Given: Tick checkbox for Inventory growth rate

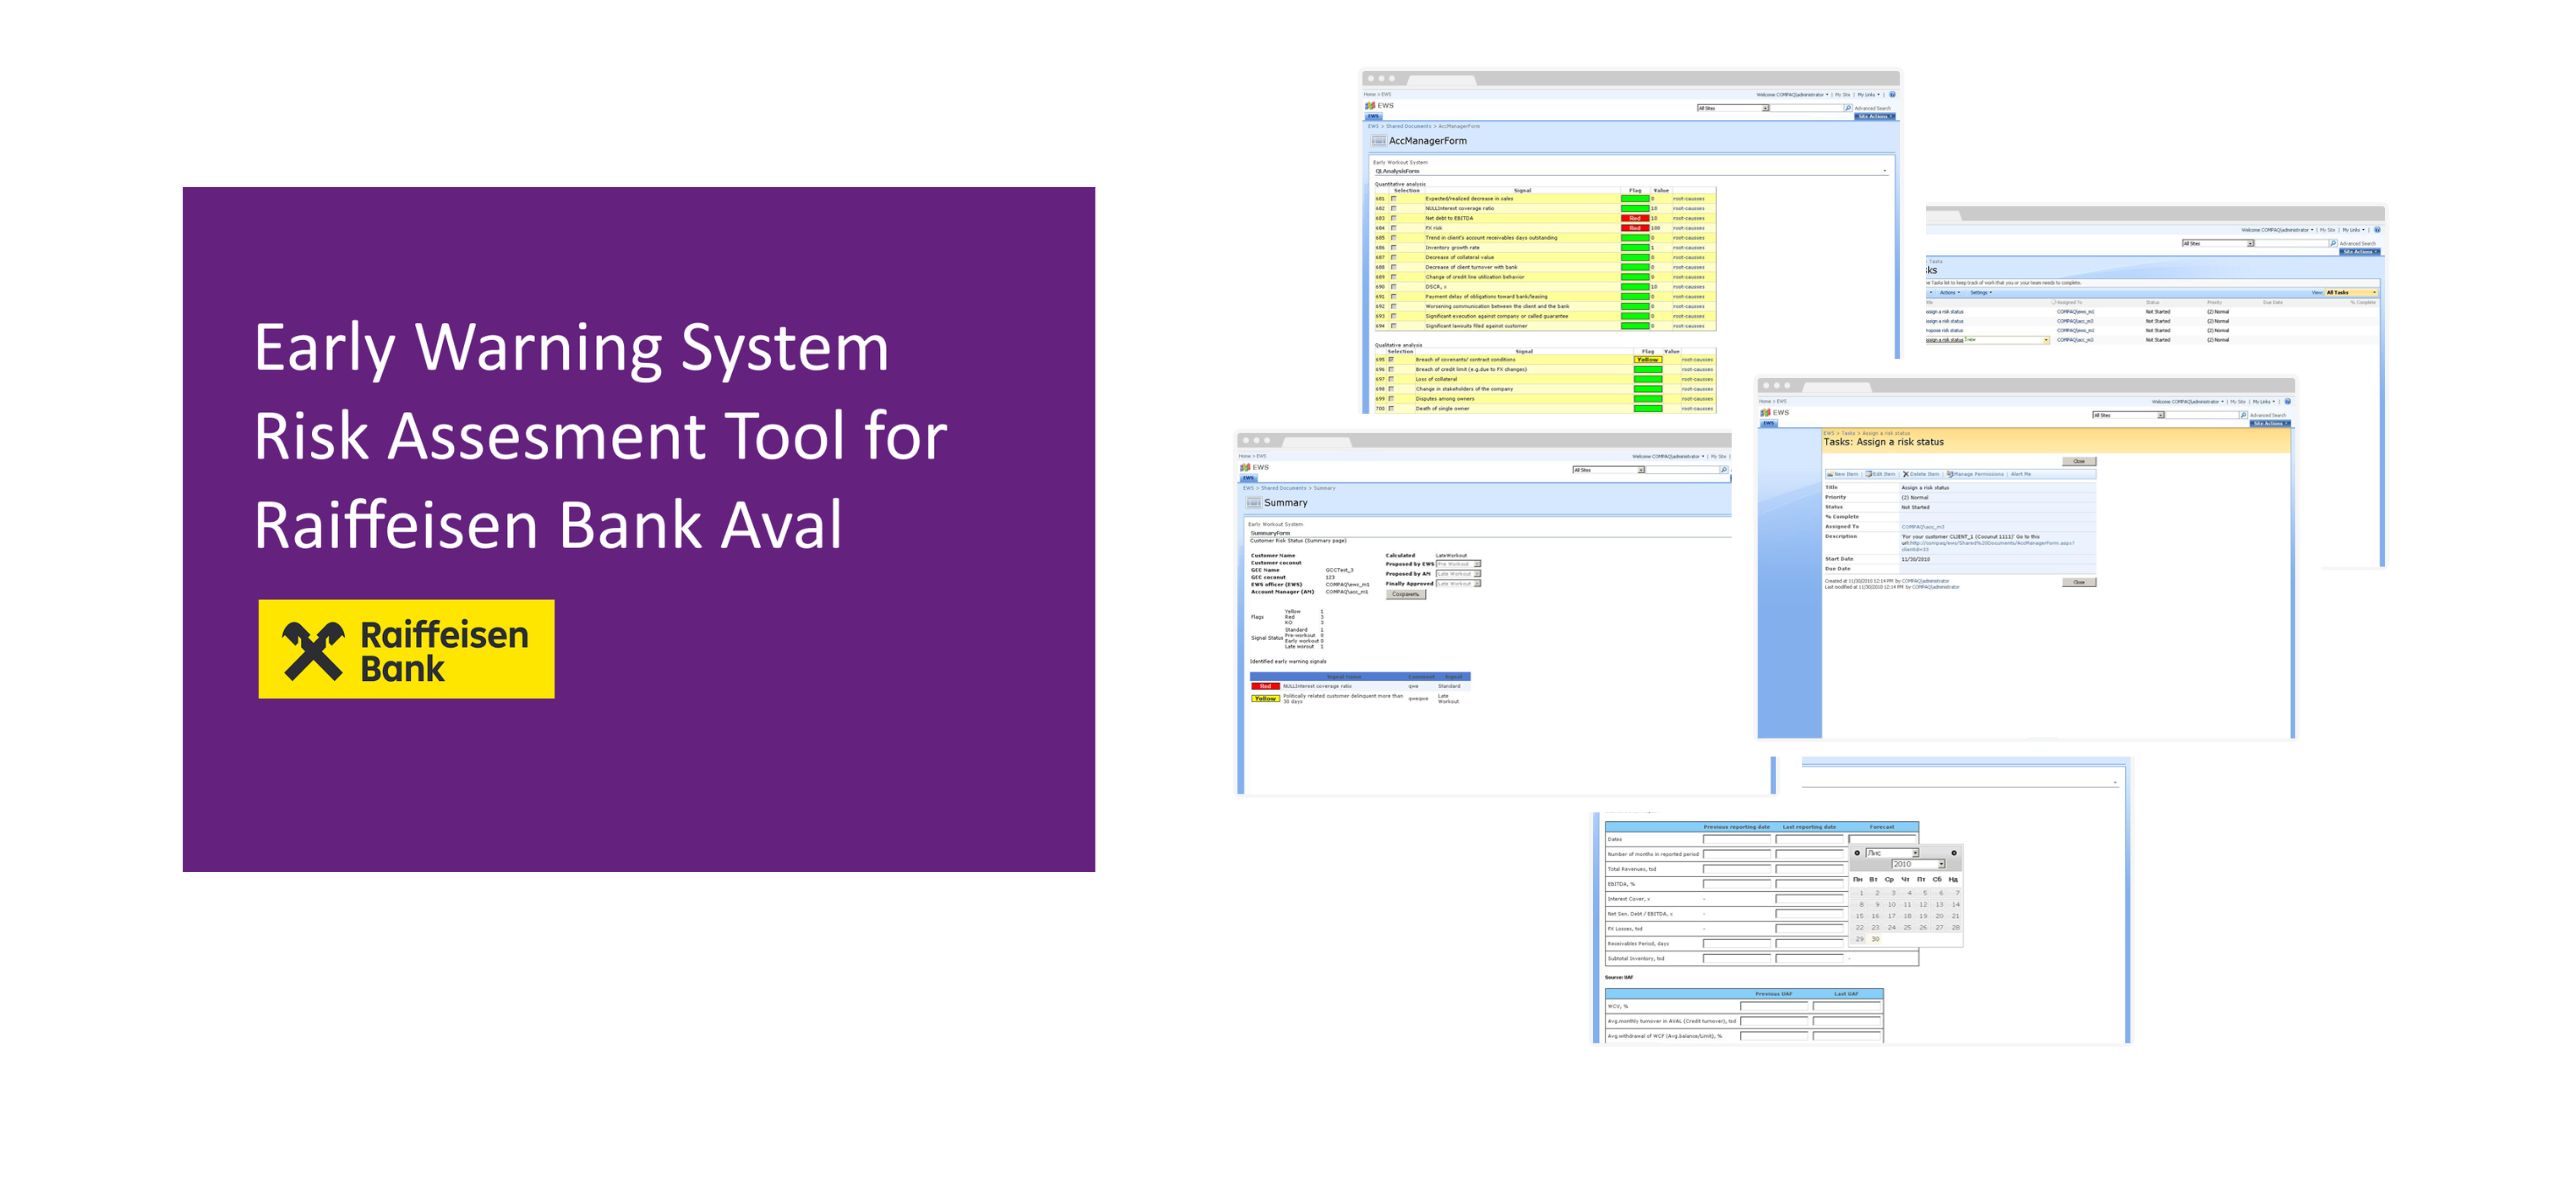Looking at the screenshot, I should click(1393, 248).
